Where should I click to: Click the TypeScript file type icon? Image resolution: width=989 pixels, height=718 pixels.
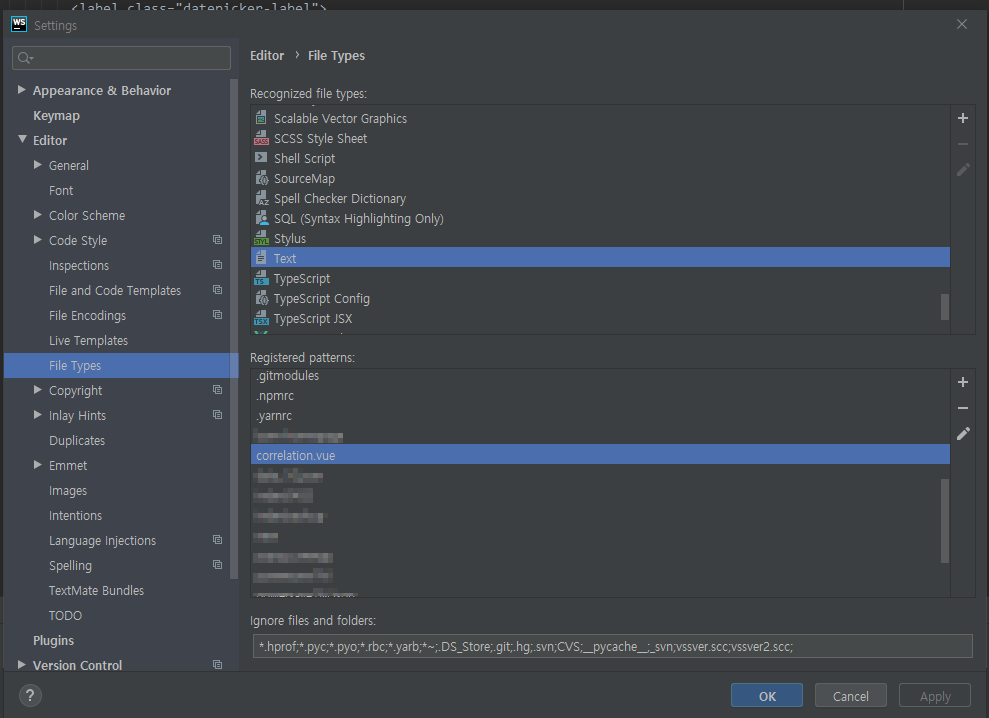click(261, 278)
